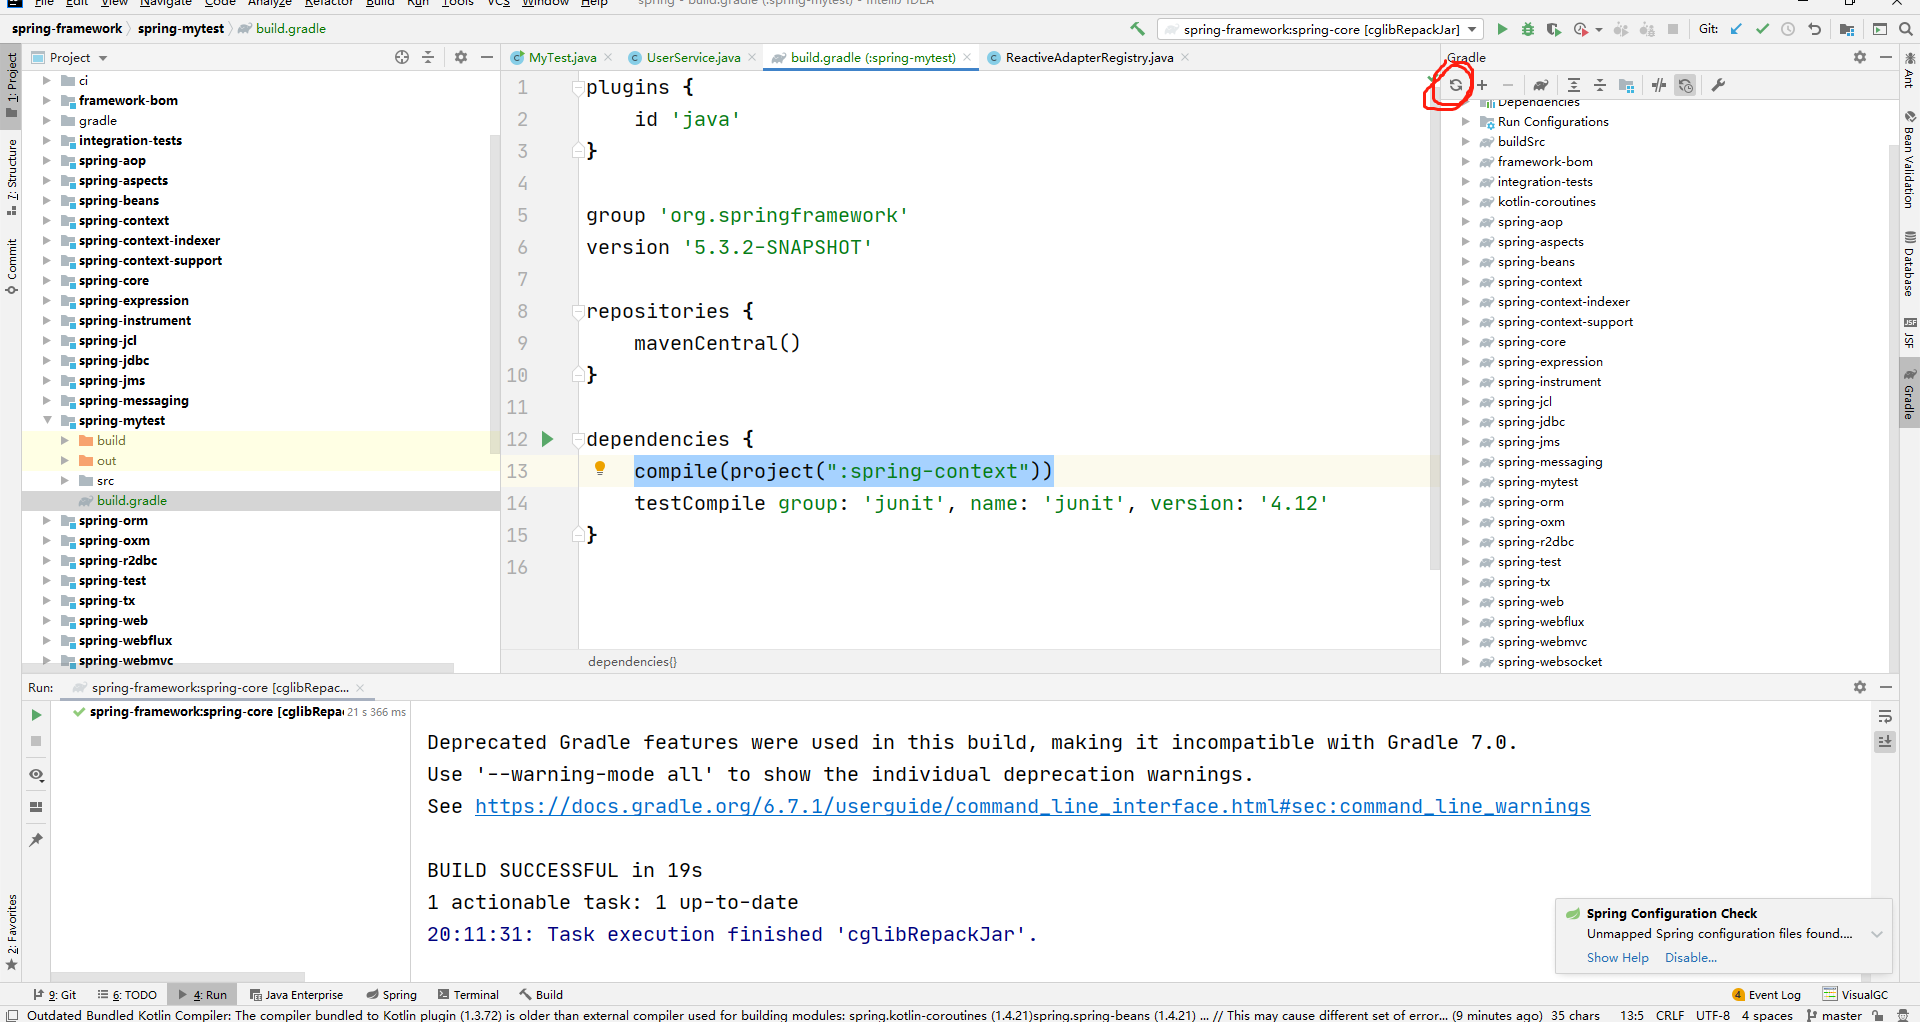This screenshot has width=1920, height=1022.
Task: Change CRLF line separator in status bar
Action: click(x=1669, y=1015)
